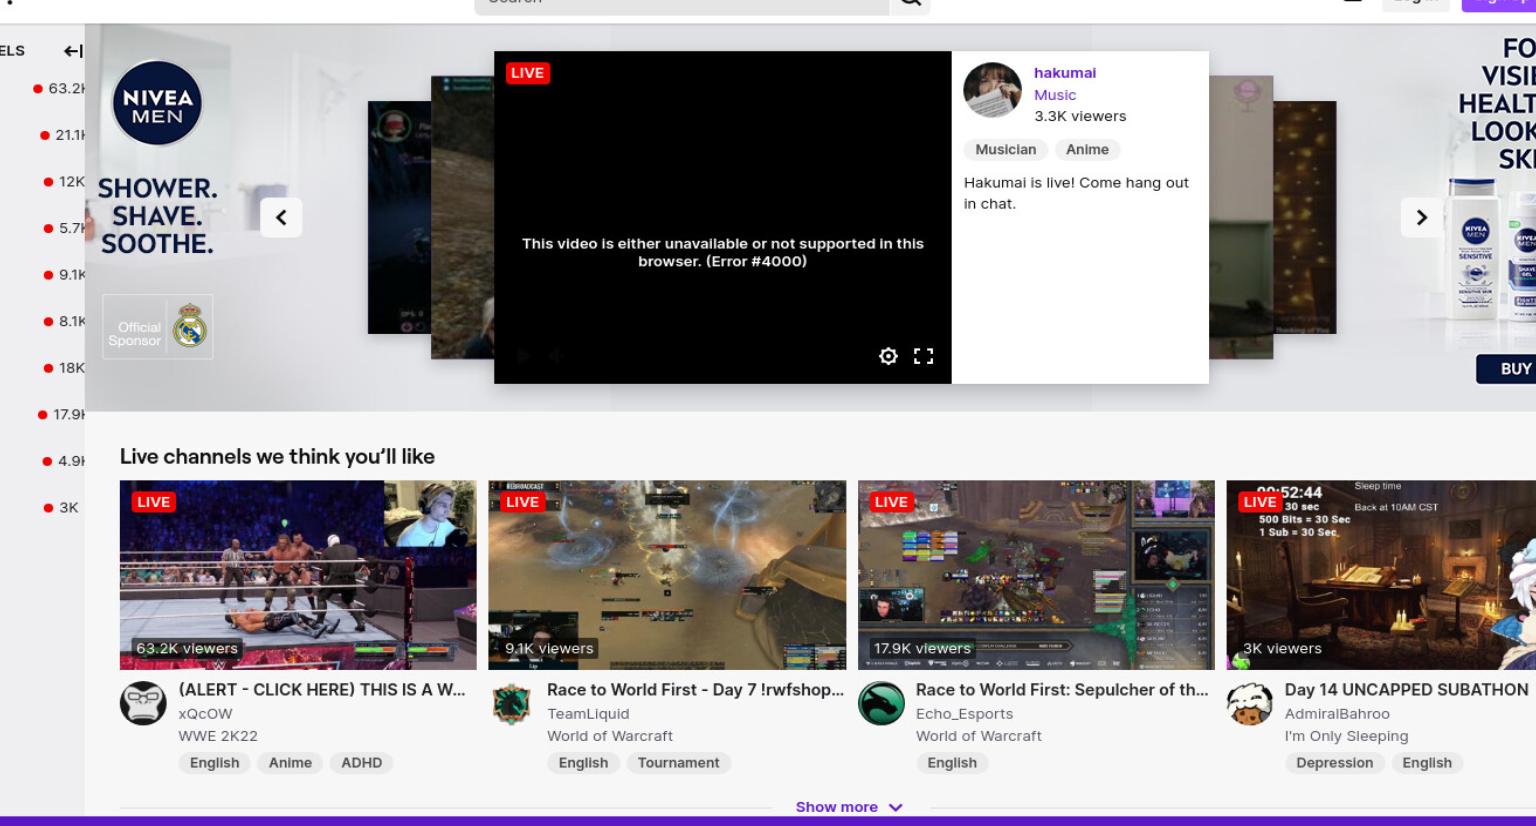Click the featured video error player

pos(722,217)
